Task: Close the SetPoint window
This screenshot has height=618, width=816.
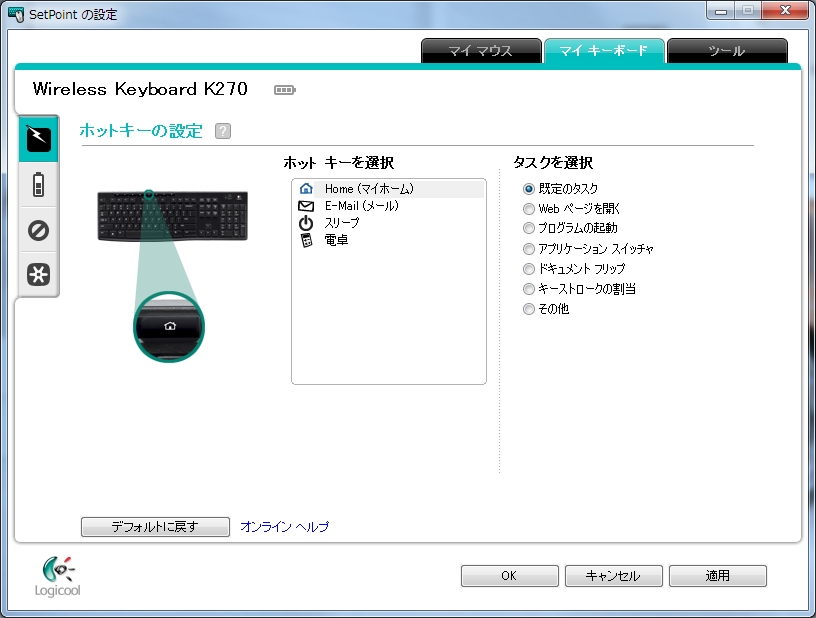Action: [x=785, y=10]
